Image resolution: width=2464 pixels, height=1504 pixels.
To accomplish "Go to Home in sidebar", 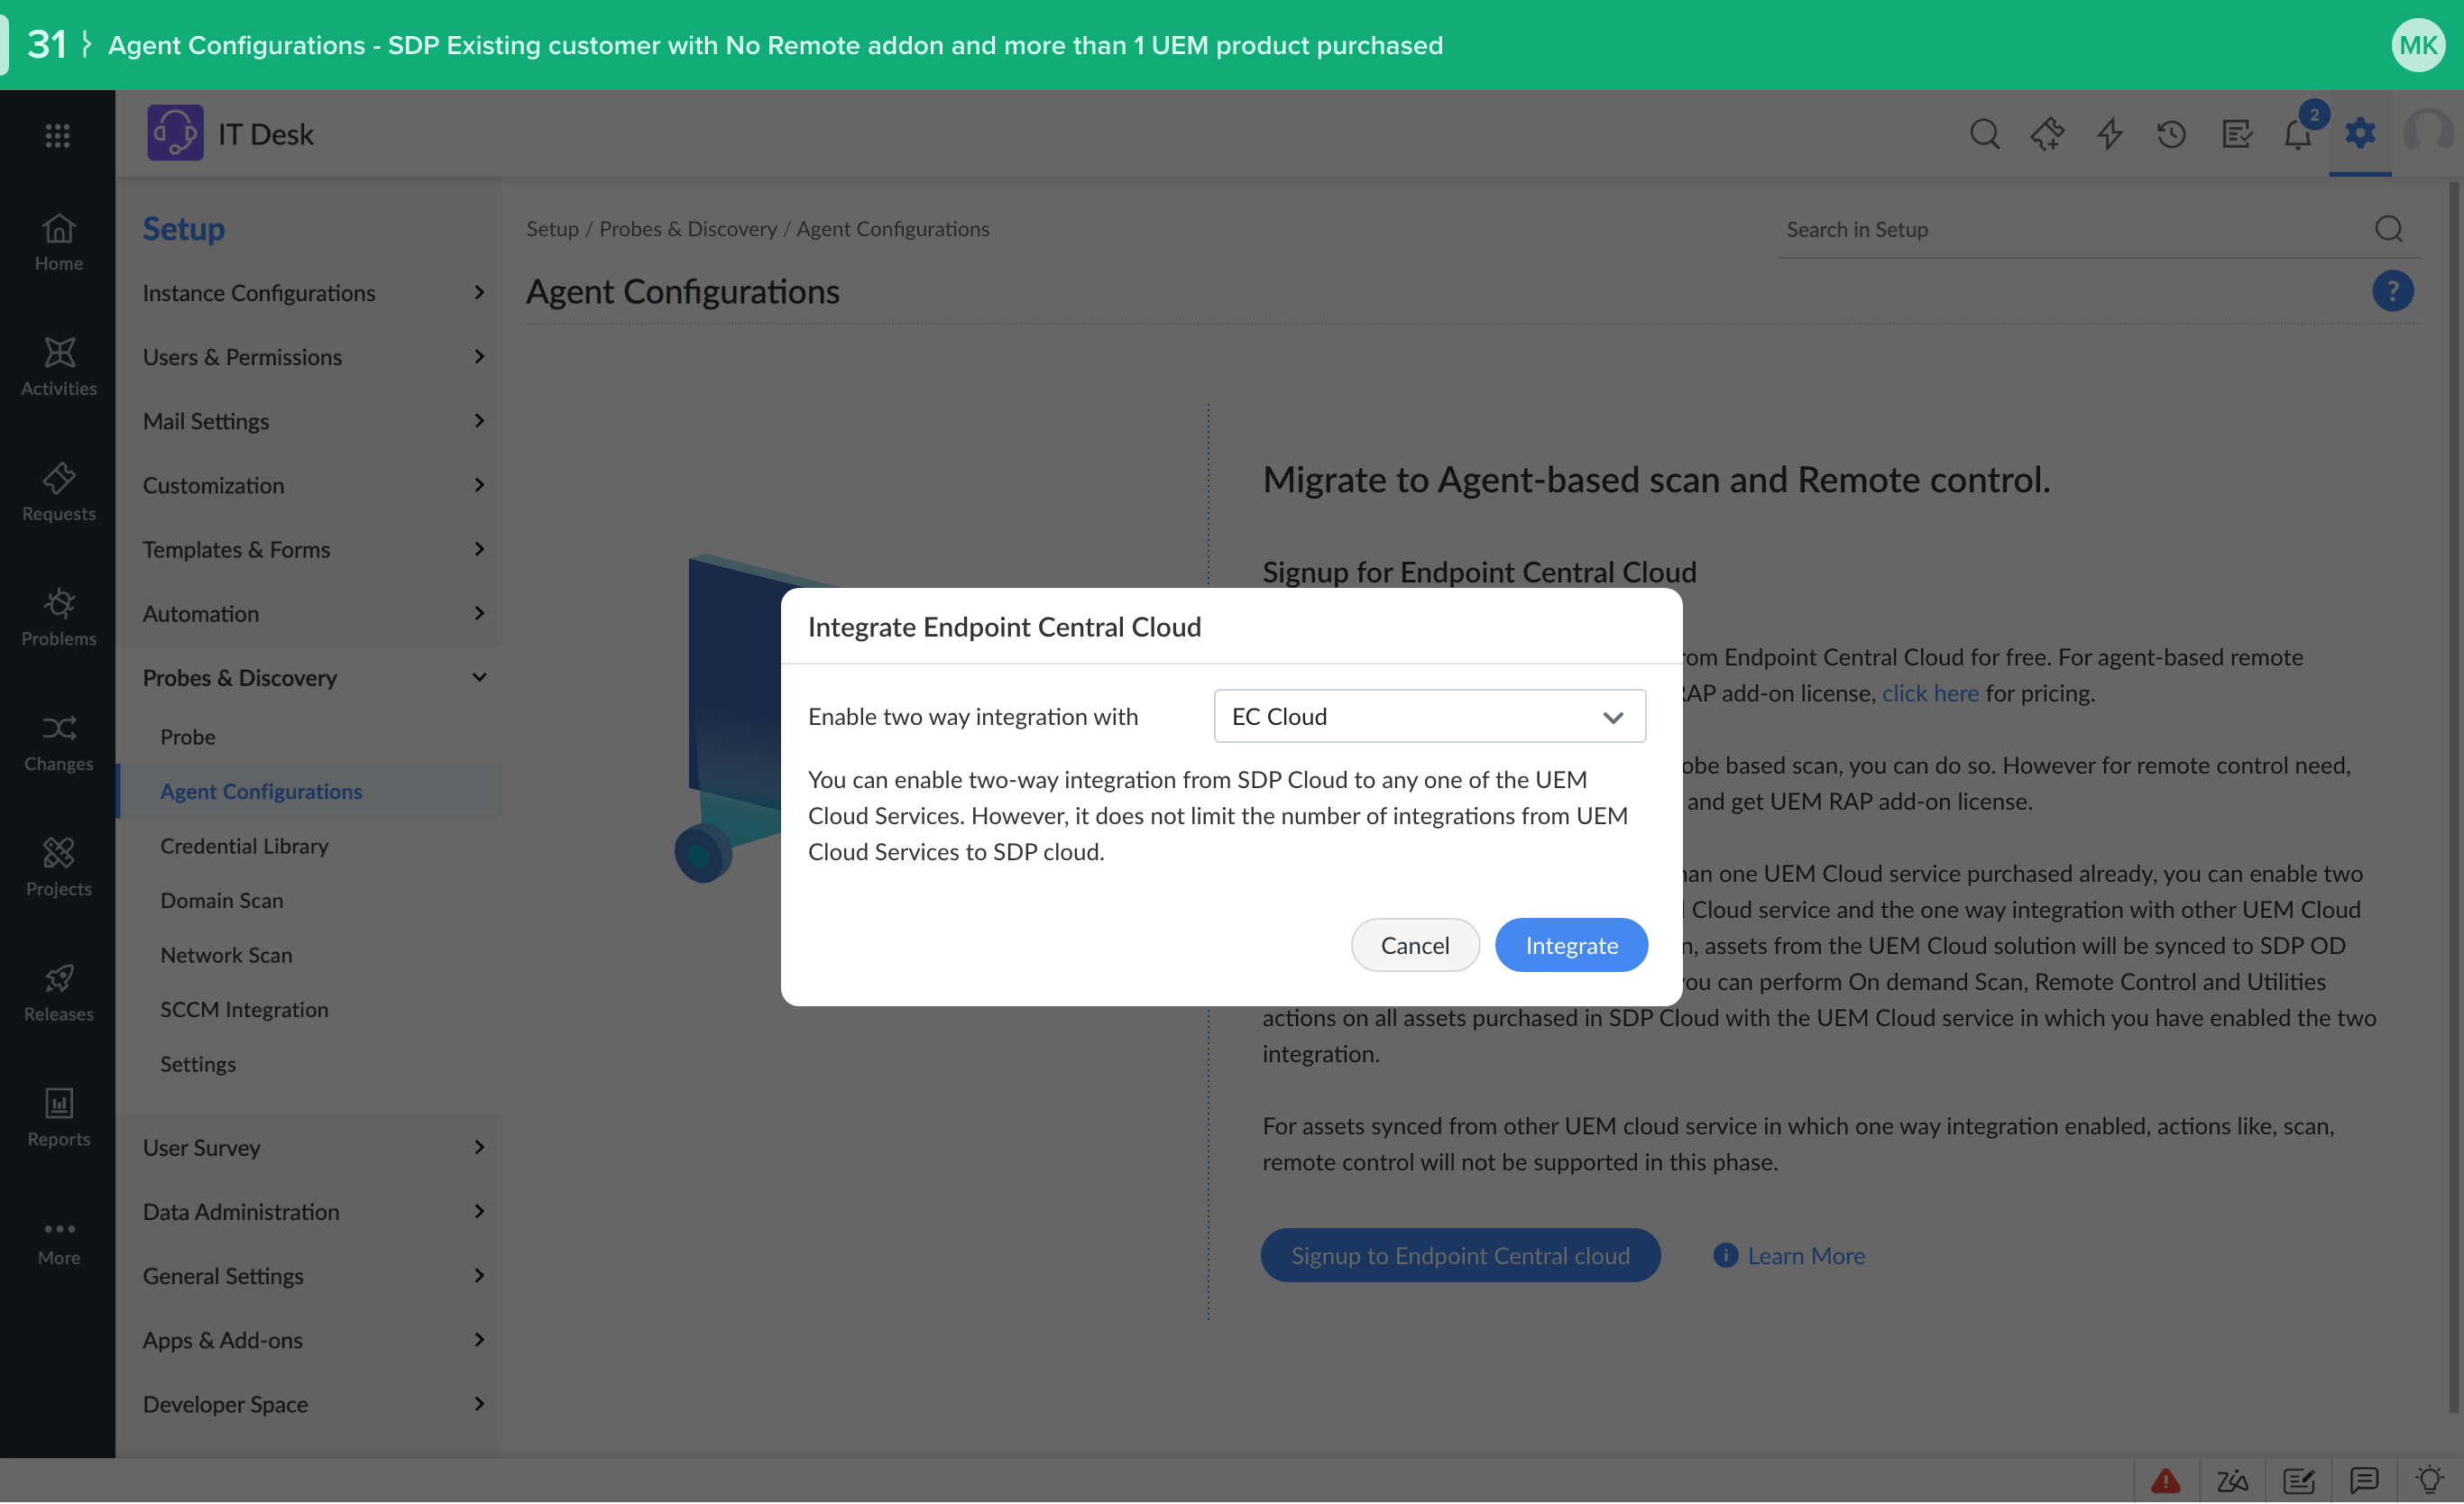I will point(58,242).
